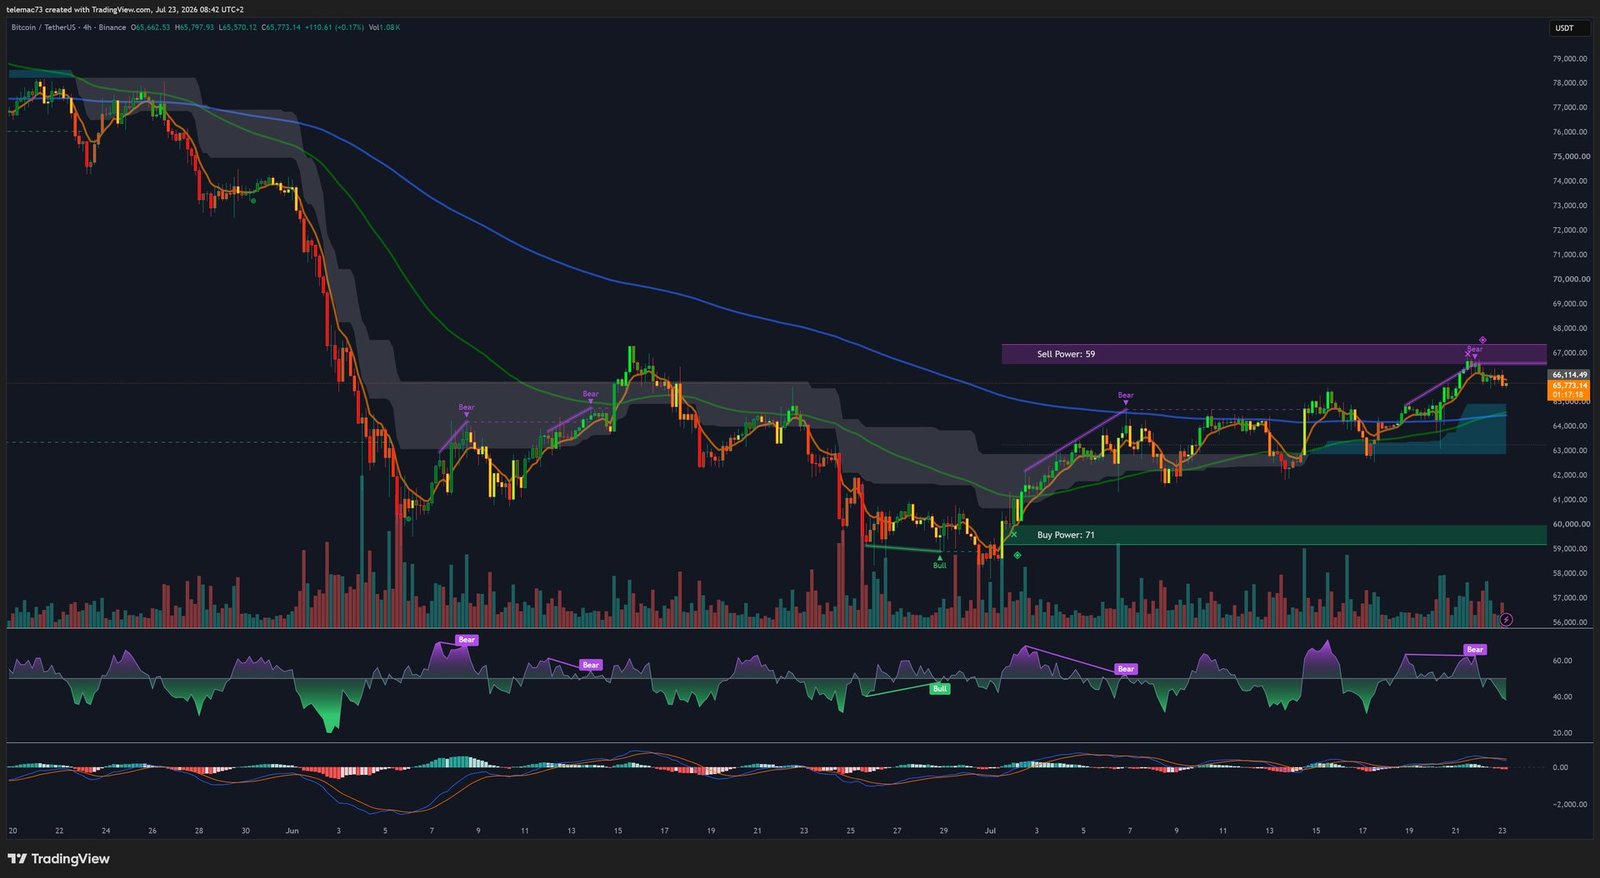
Task: Click the TradingView logo
Action: click(58, 859)
